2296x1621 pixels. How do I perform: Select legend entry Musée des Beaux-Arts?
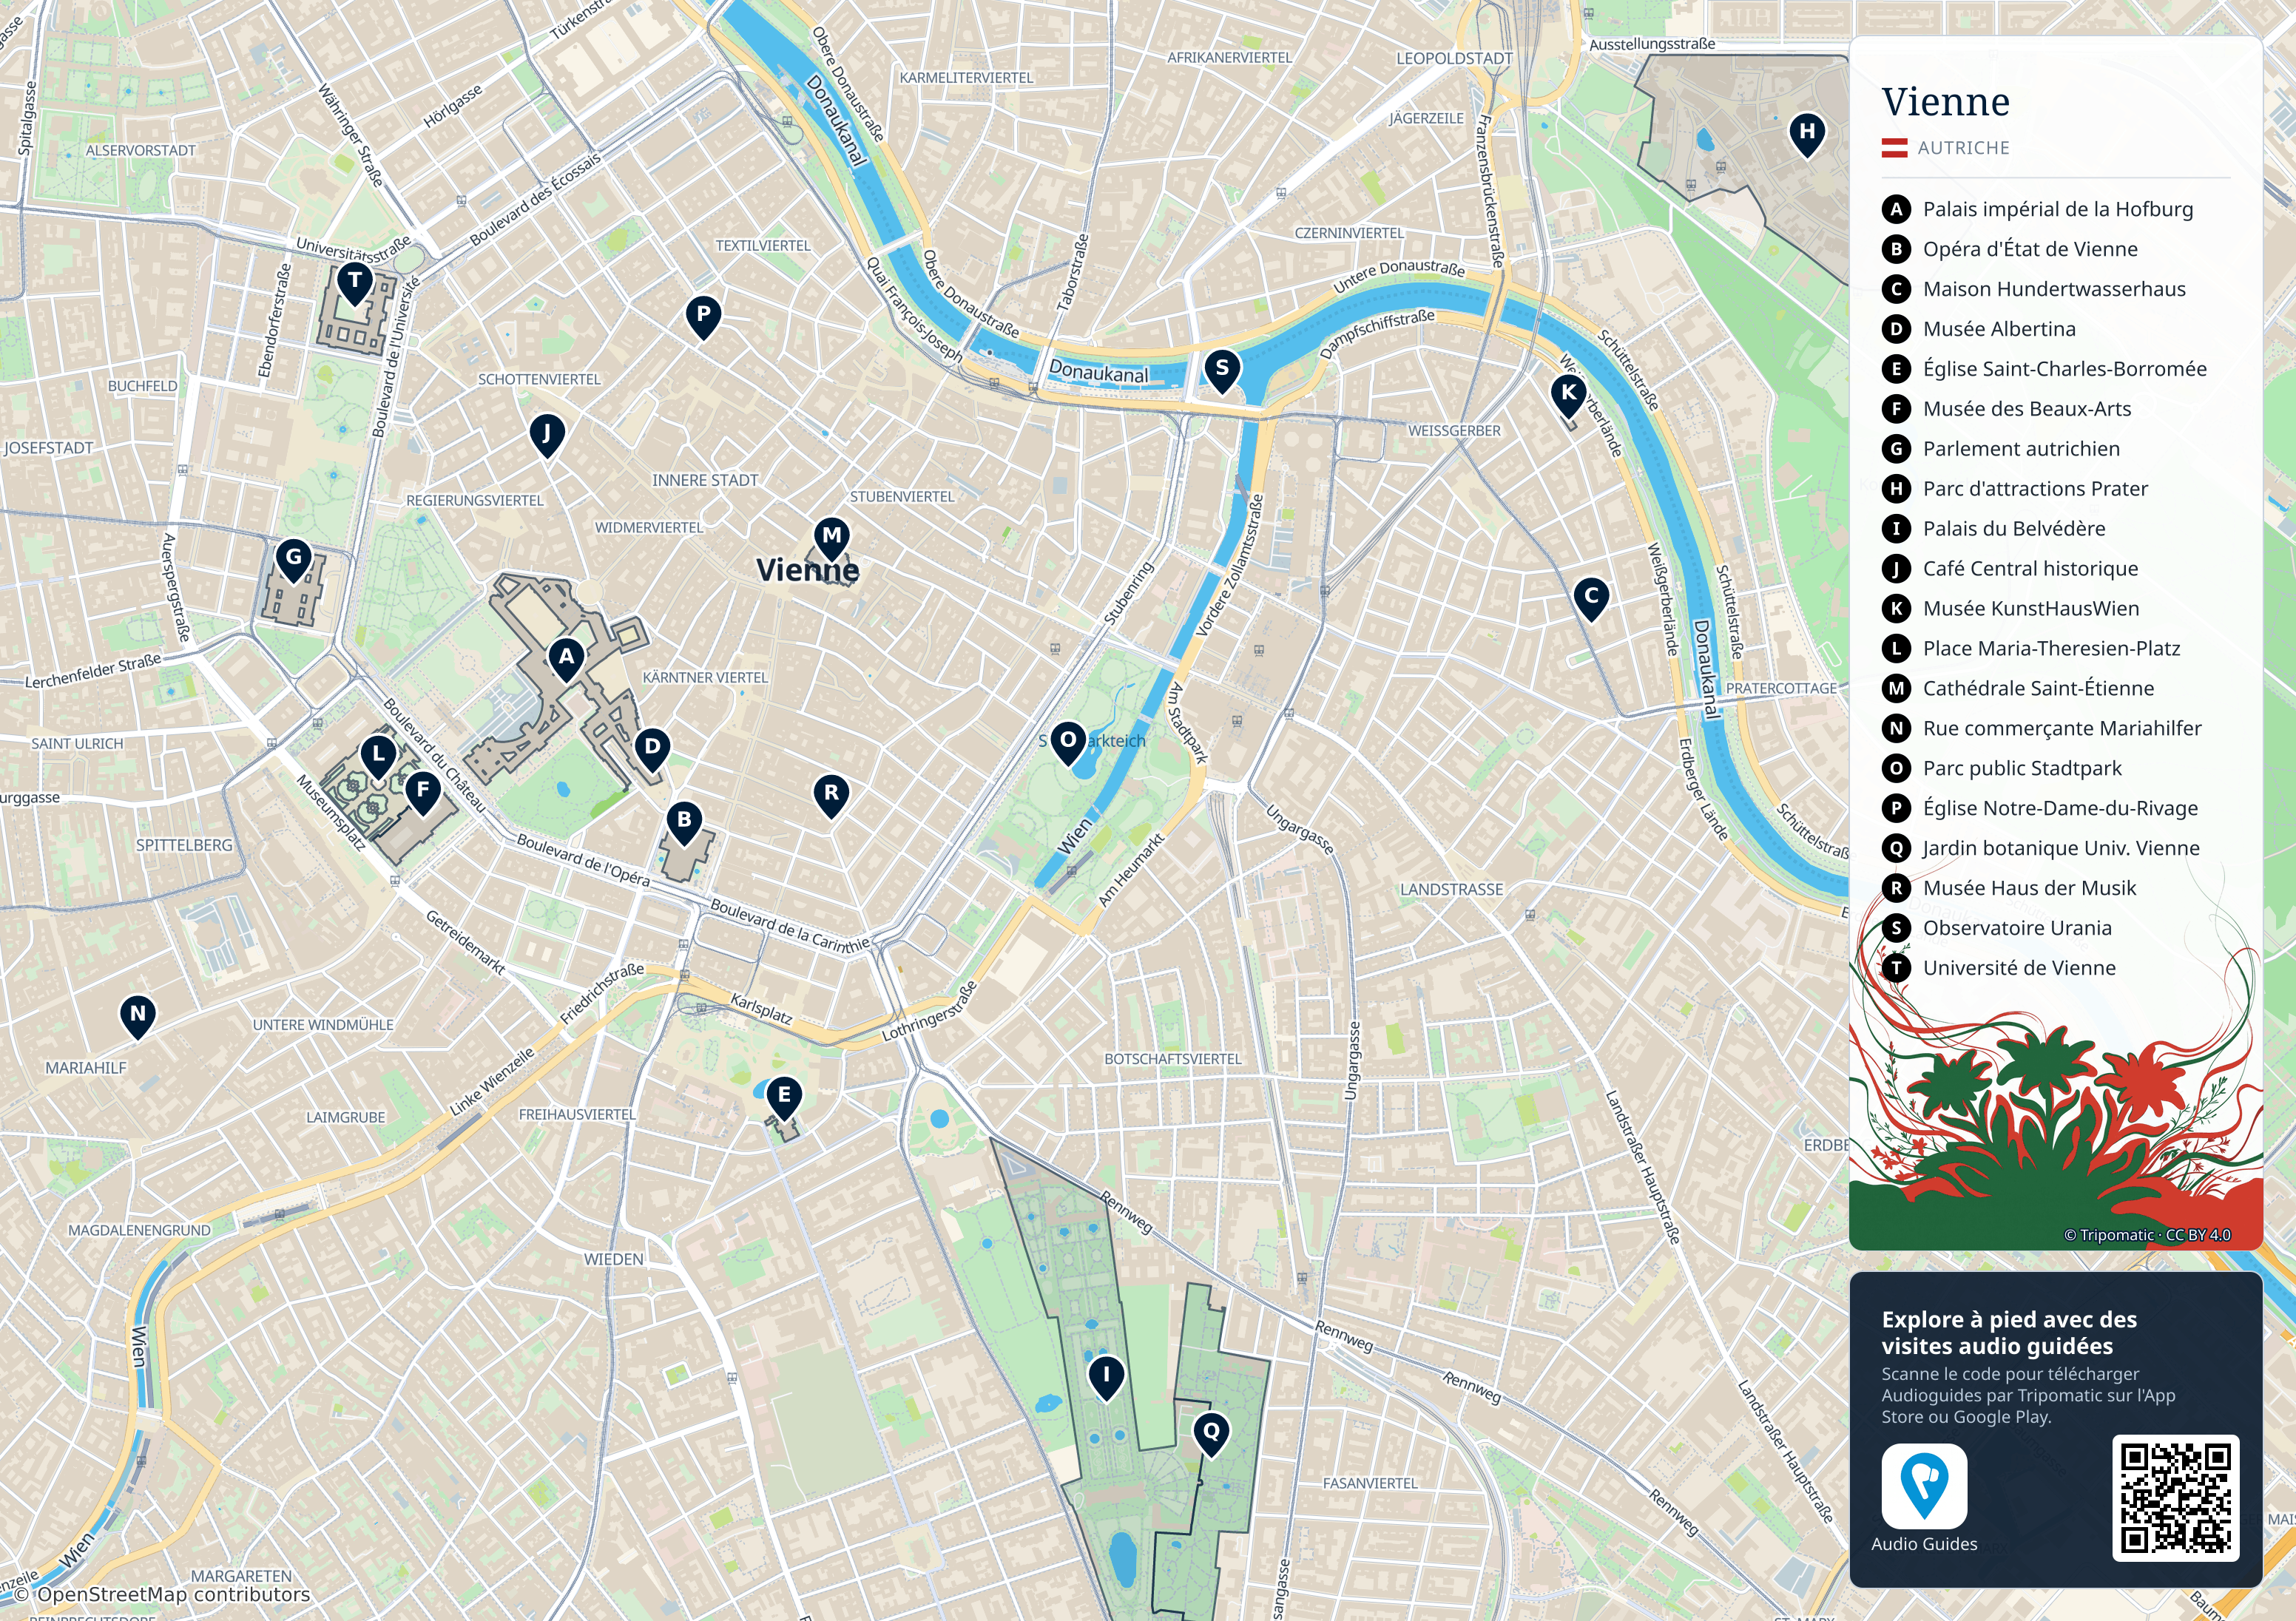2027,409
